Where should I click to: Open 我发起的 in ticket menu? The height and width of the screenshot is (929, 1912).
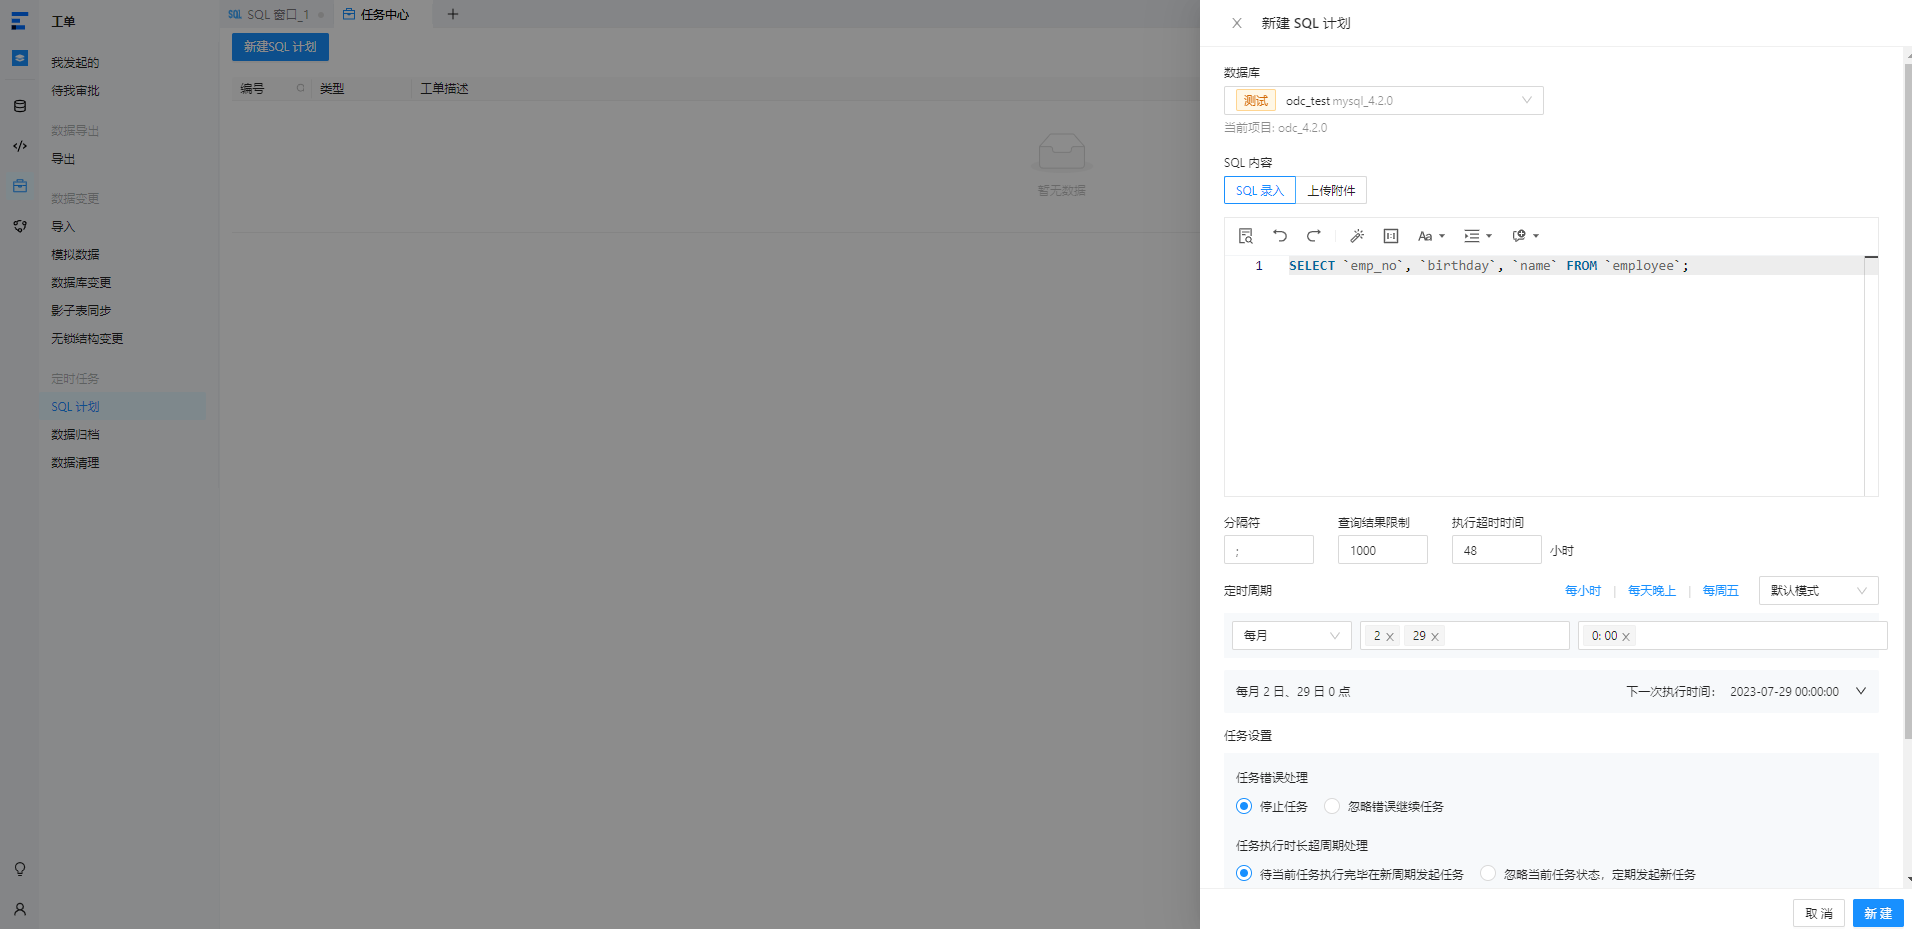(x=76, y=62)
